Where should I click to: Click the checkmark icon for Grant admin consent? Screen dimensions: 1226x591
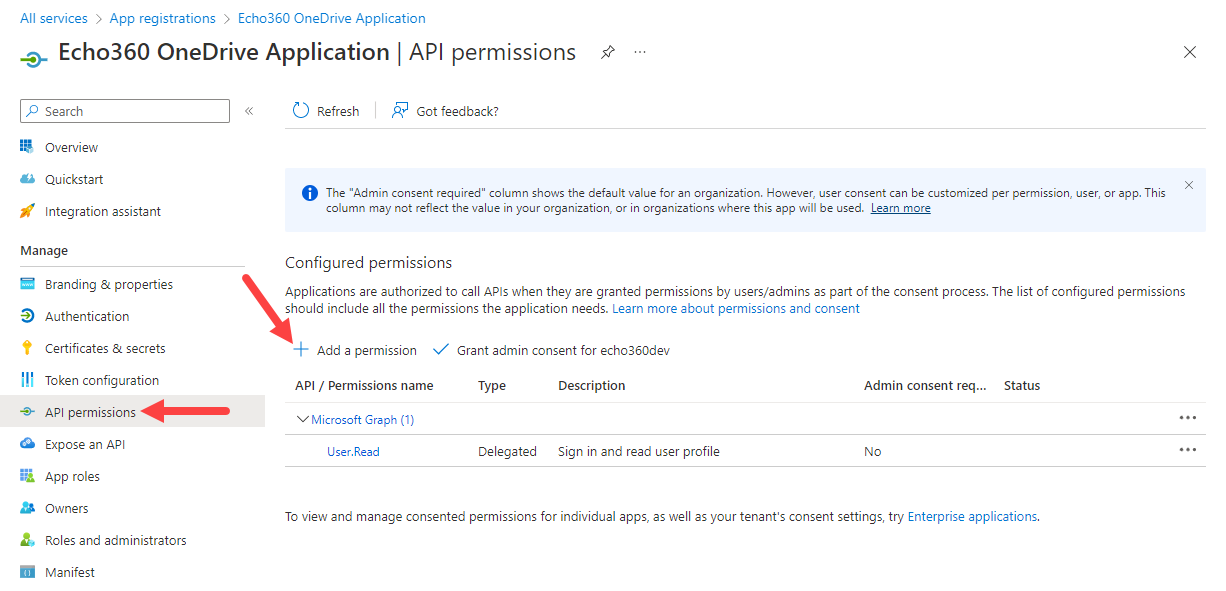tap(441, 350)
